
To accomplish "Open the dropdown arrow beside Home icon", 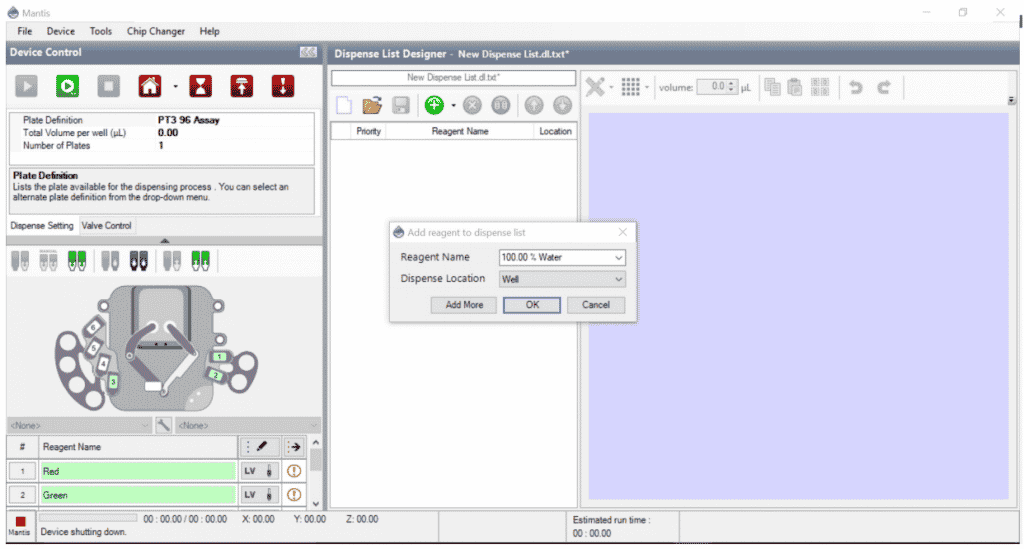I will click(174, 87).
